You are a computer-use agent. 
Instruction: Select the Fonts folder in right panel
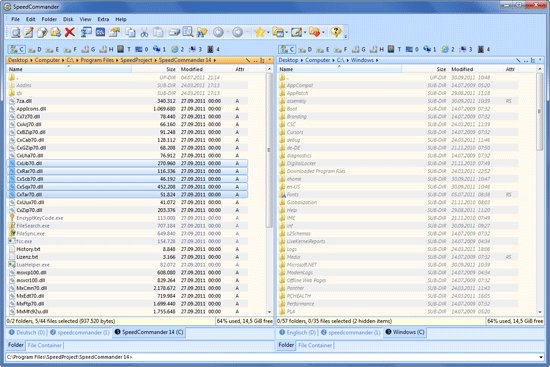(x=398, y=194)
